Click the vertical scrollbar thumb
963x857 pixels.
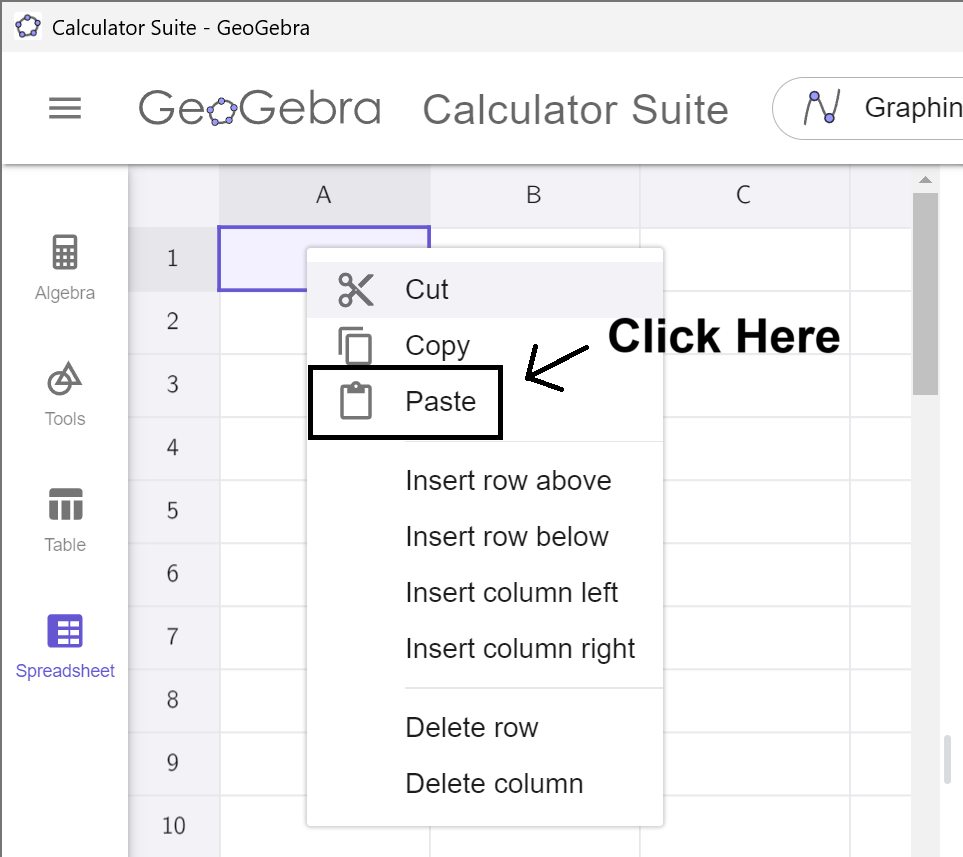coord(925,294)
